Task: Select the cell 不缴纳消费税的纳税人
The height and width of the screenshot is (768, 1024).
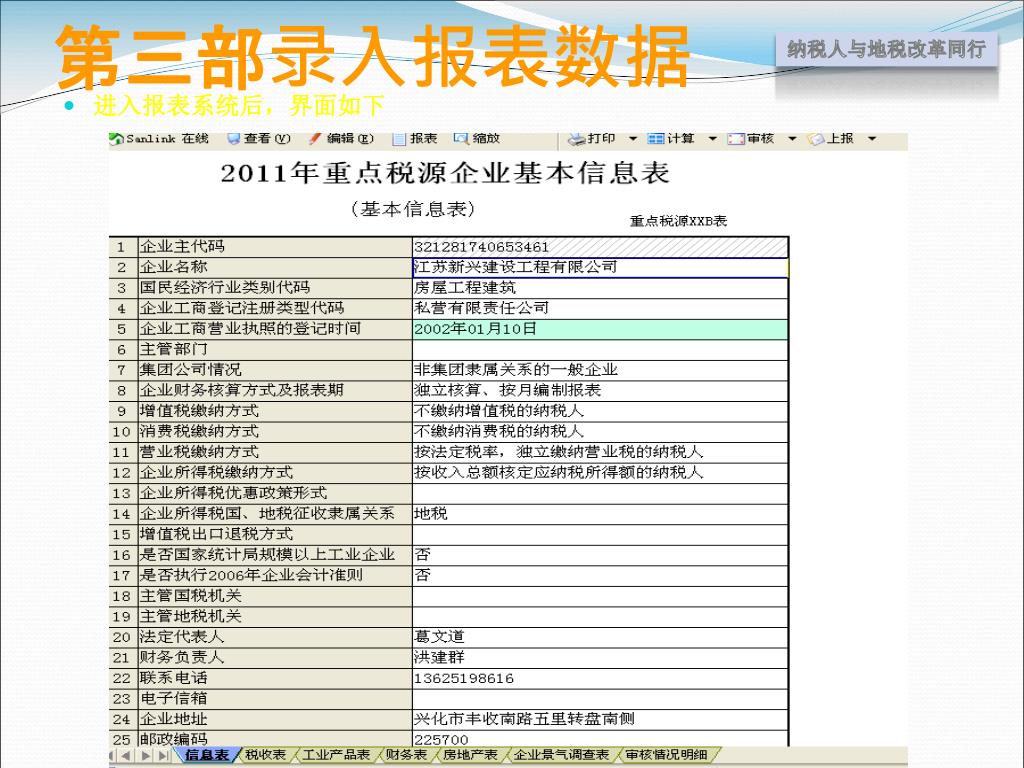Action: pyautogui.click(x=600, y=432)
